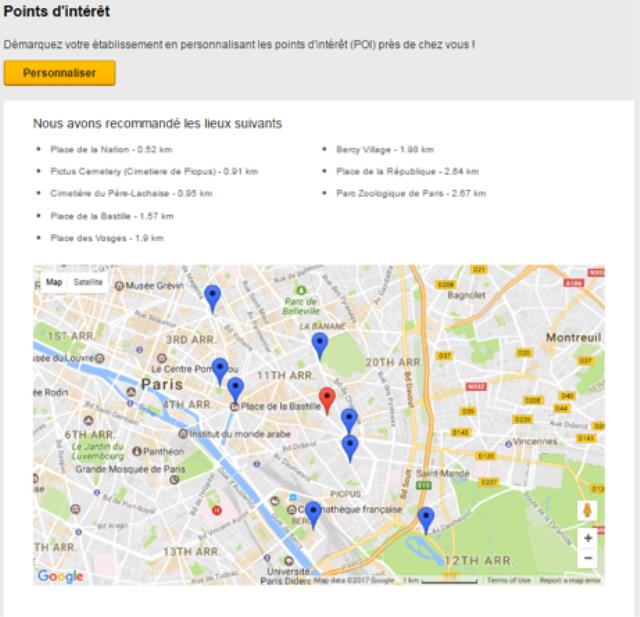Select the Map view tab
This screenshot has width=640, height=617.
click(x=54, y=282)
